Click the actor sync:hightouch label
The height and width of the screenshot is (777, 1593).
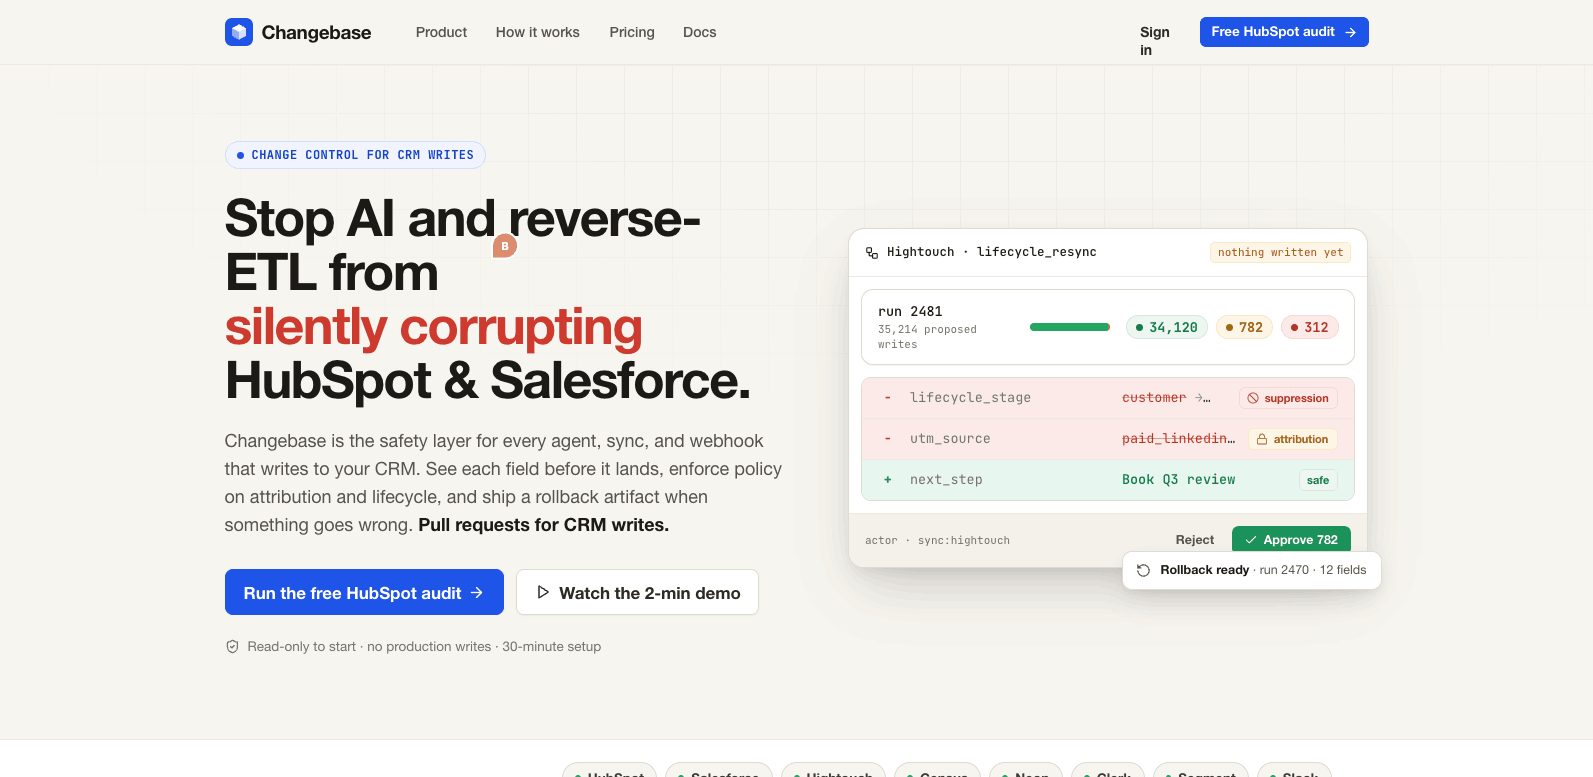pos(937,540)
